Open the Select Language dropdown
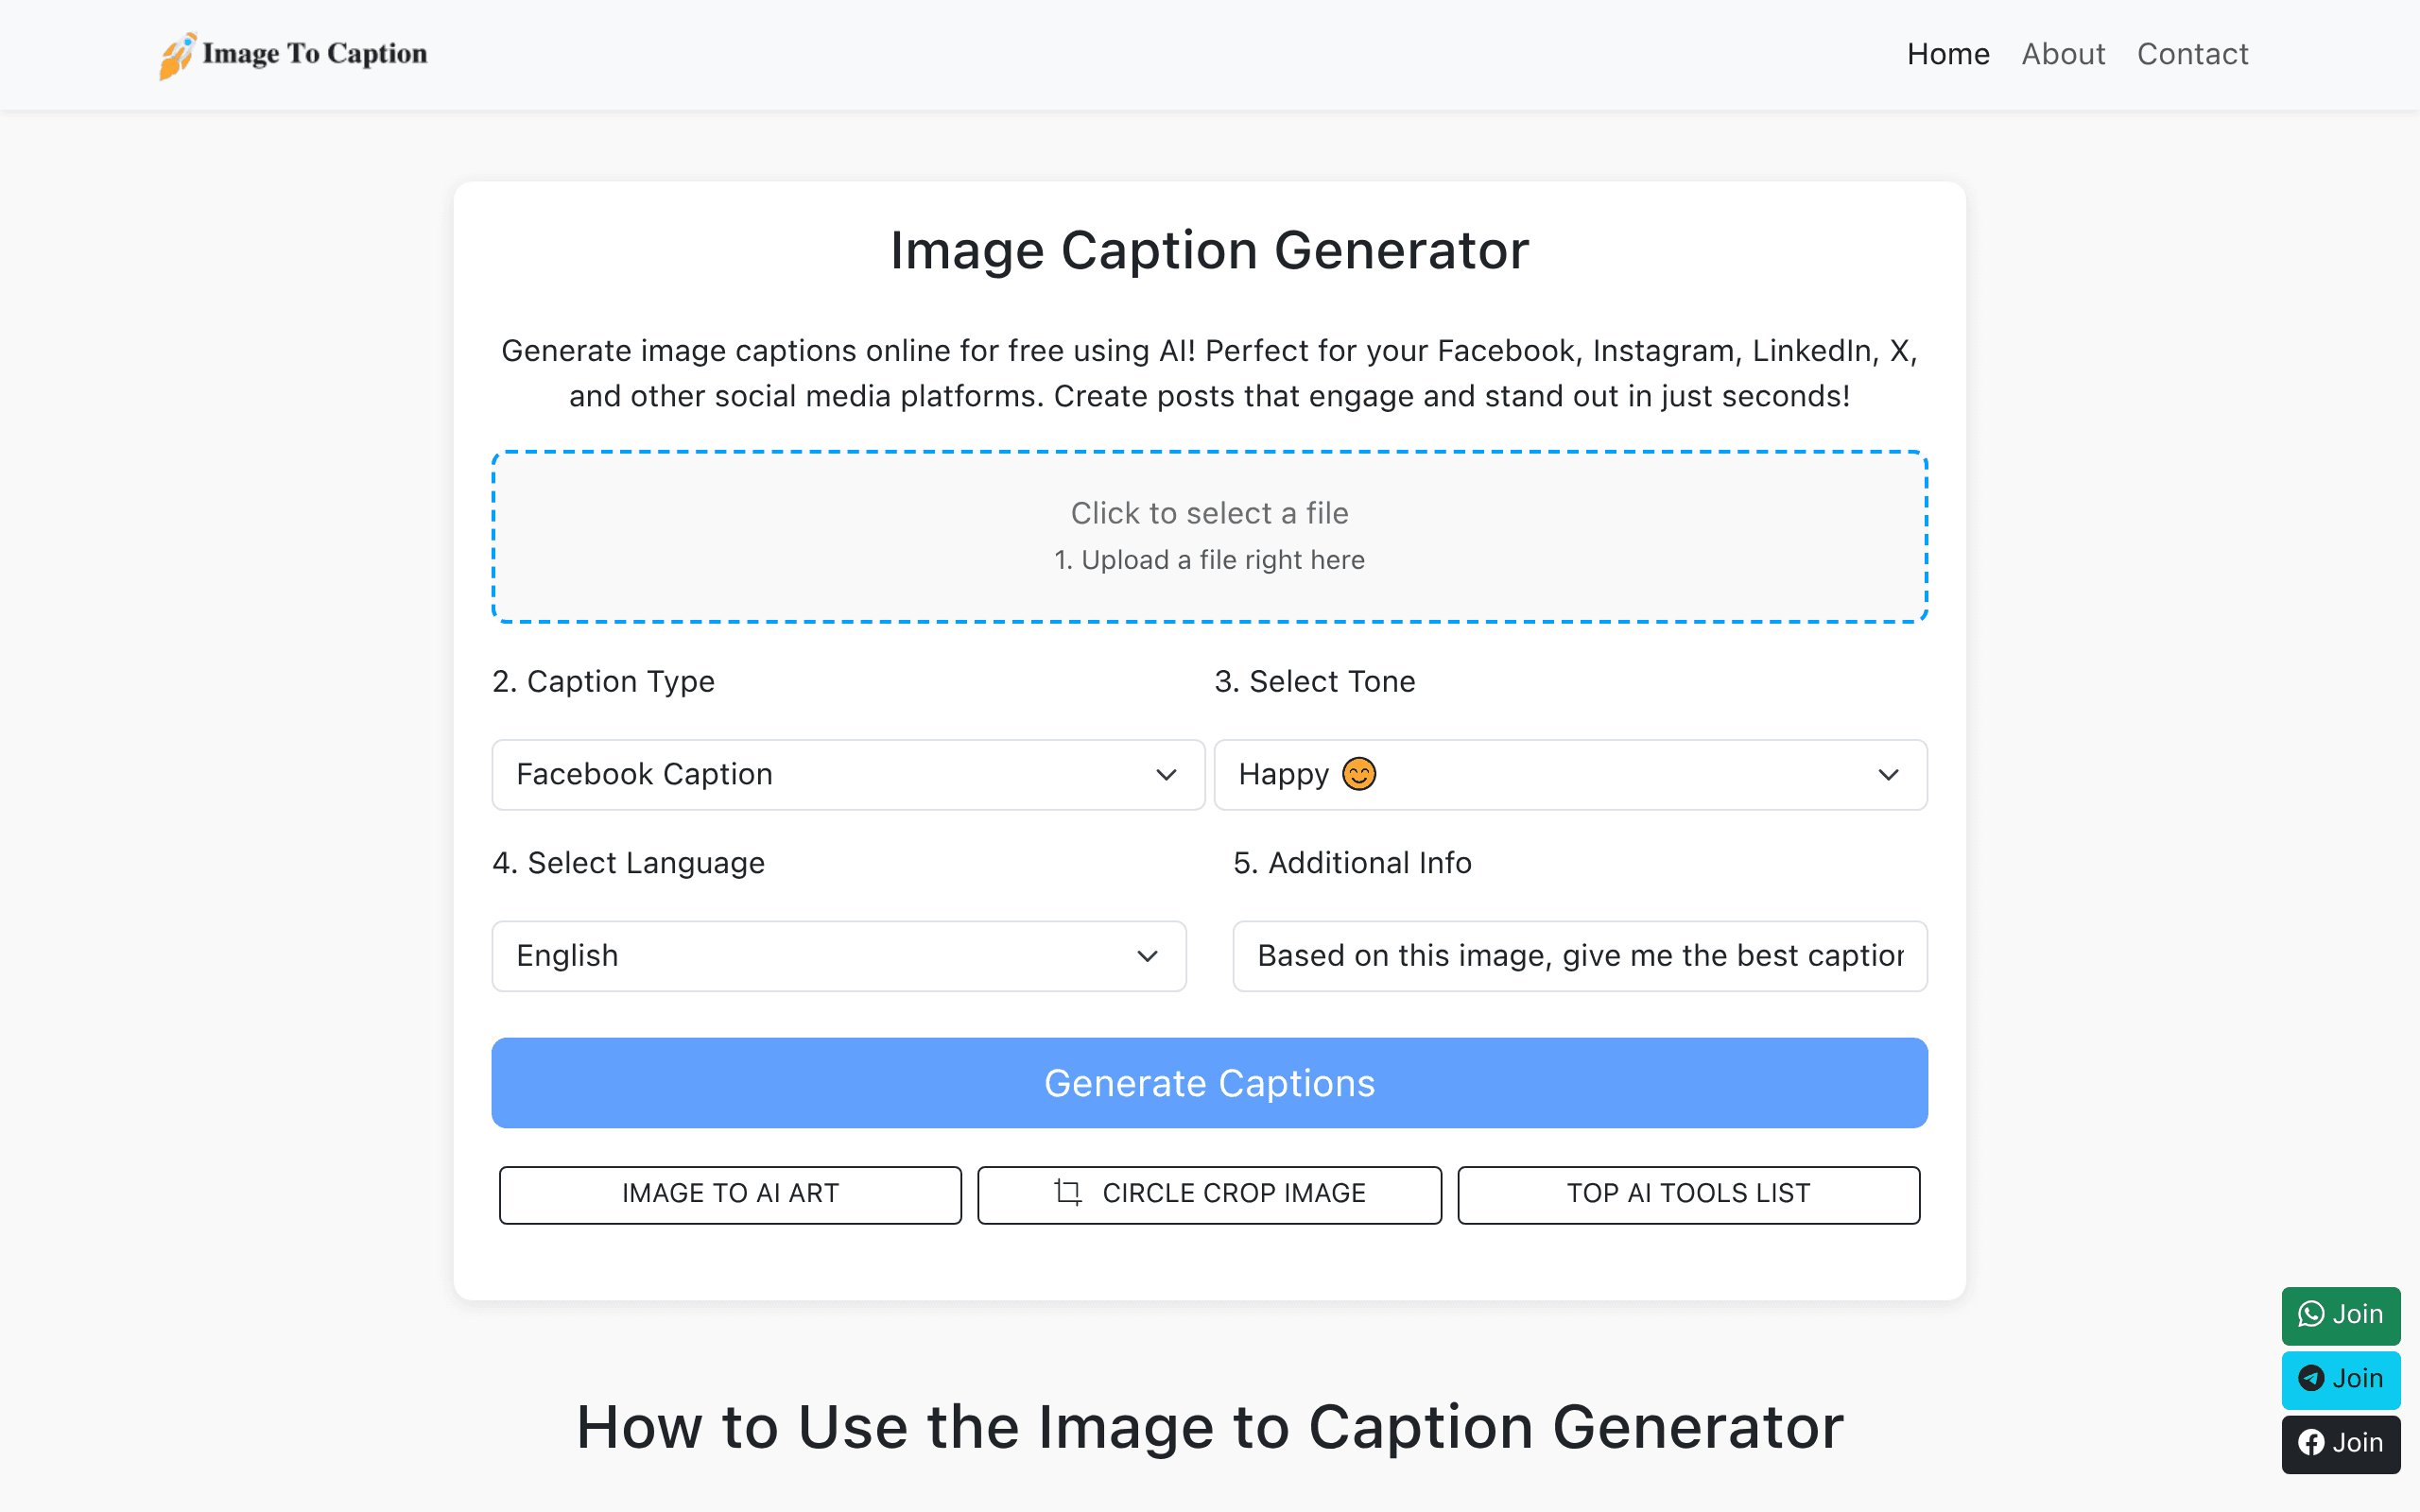2420x1512 pixels. [839, 956]
